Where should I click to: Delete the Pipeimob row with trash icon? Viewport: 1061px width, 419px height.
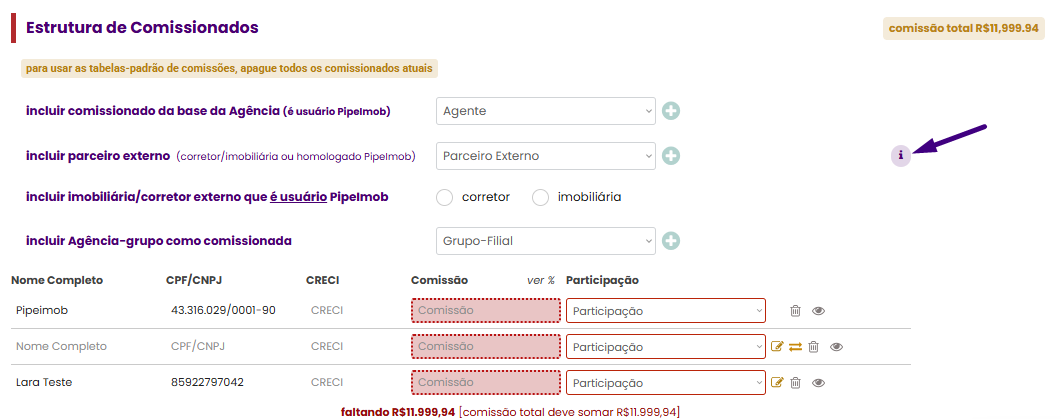point(796,311)
